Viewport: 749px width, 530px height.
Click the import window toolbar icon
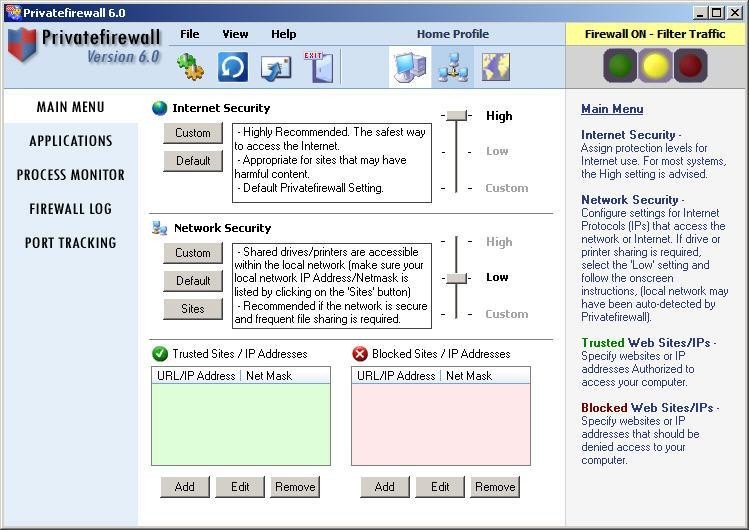point(276,67)
